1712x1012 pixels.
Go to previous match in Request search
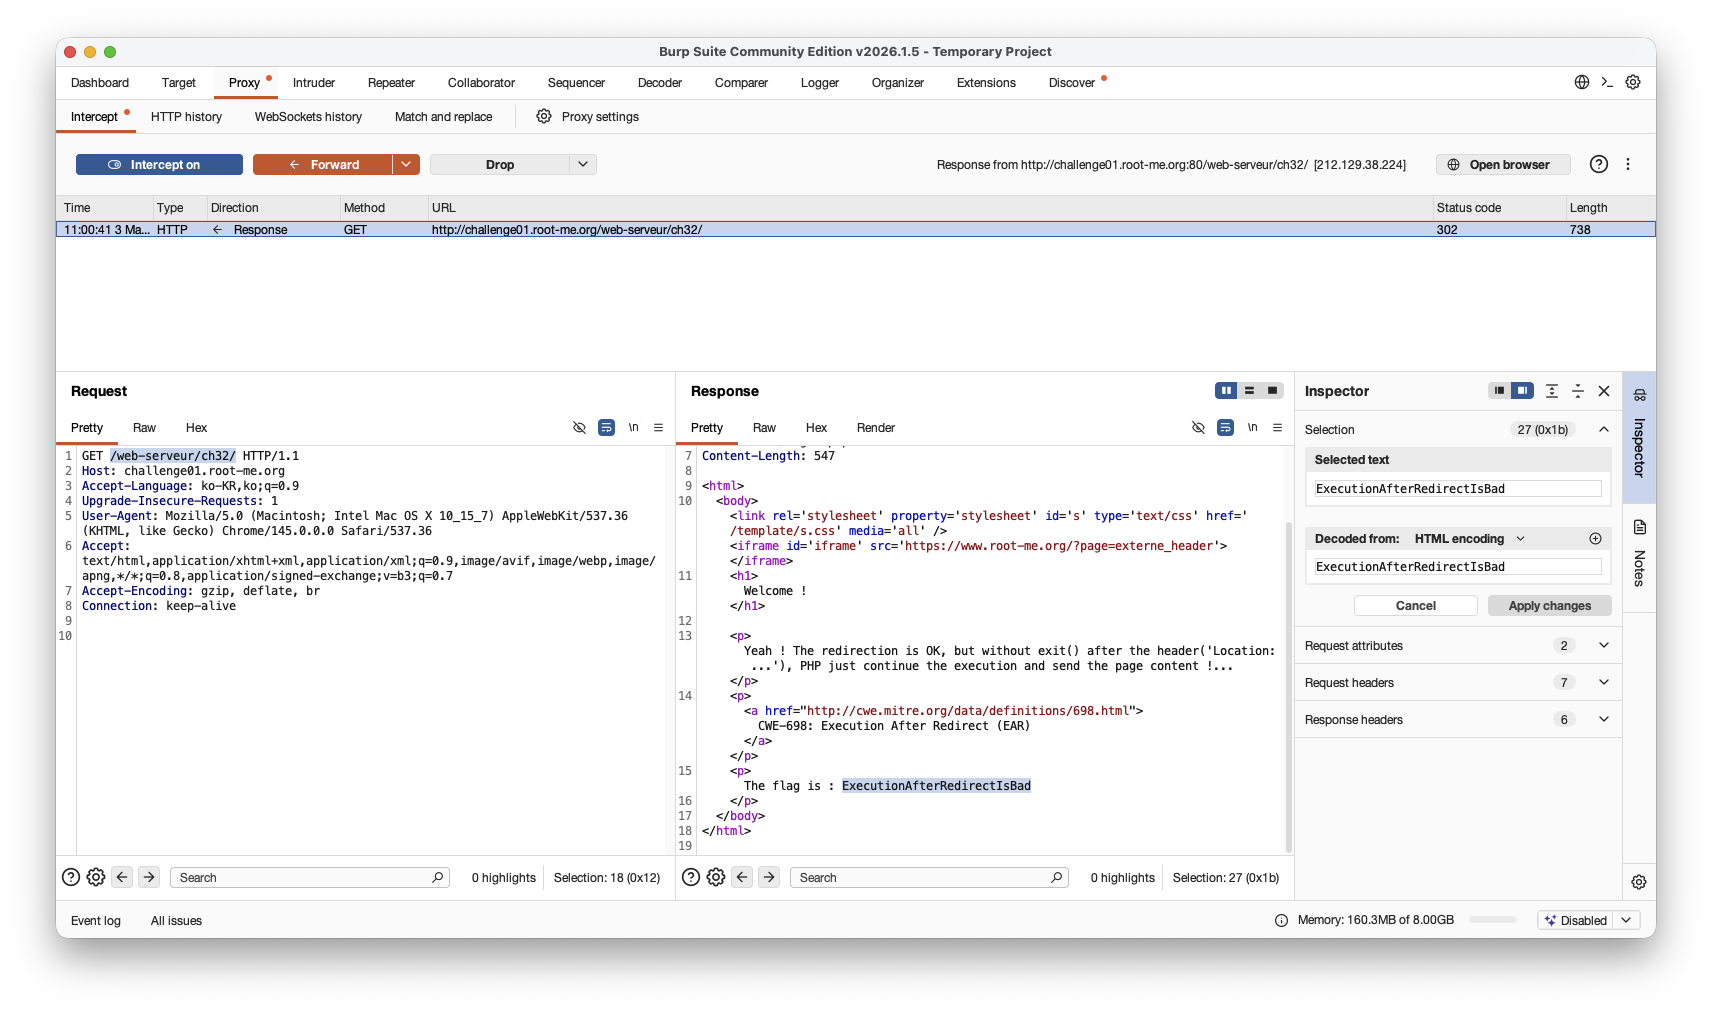(x=122, y=877)
